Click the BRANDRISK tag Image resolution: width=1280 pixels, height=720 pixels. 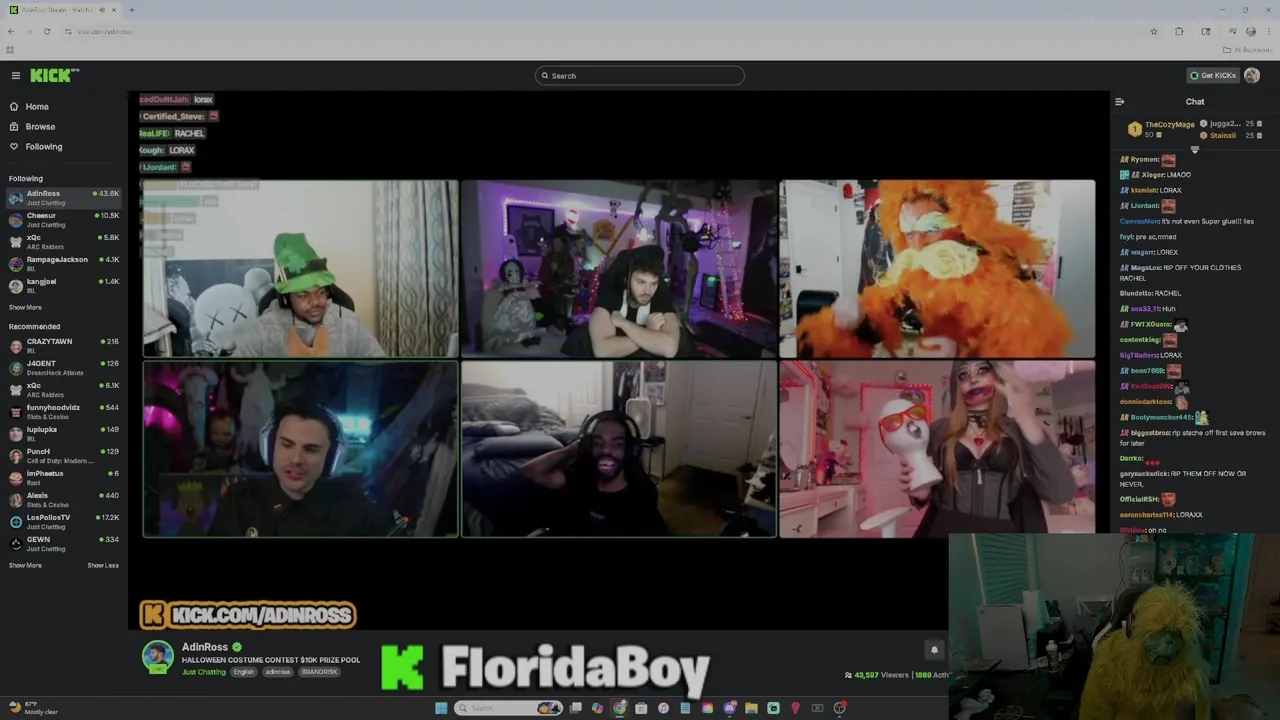tap(319, 672)
